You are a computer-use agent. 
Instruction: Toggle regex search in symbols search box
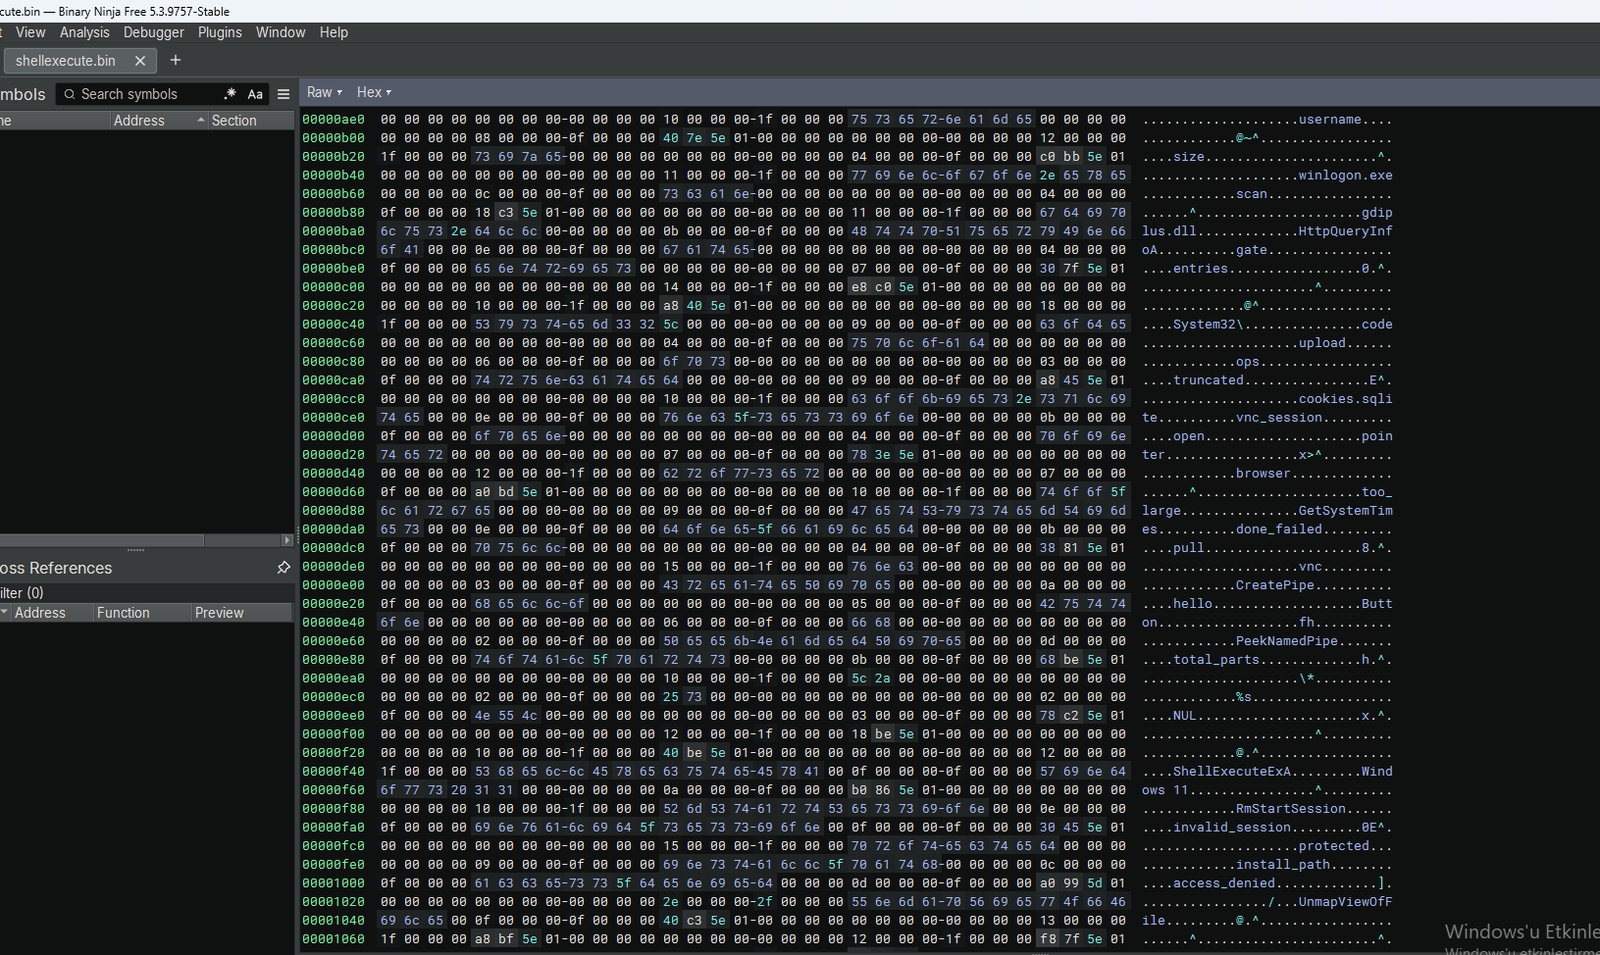click(230, 94)
